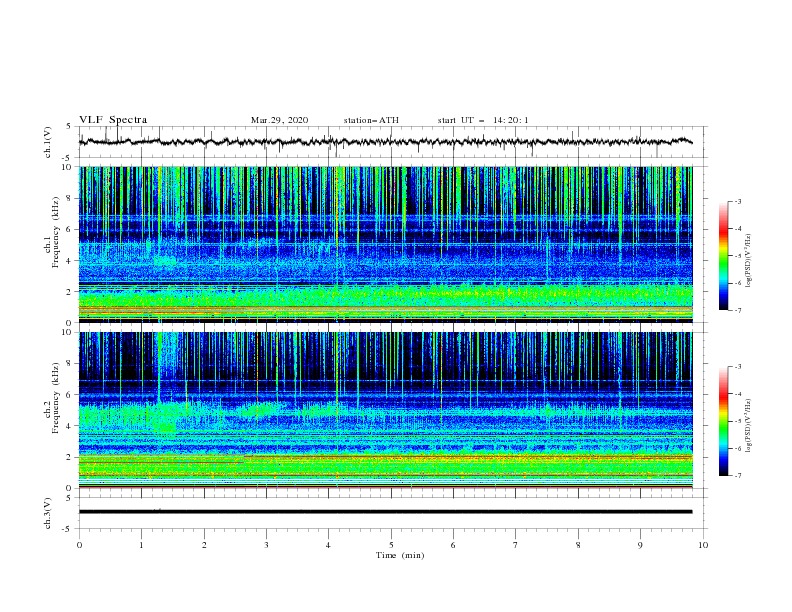Click time axis tick label "10" at right

point(703,545)
